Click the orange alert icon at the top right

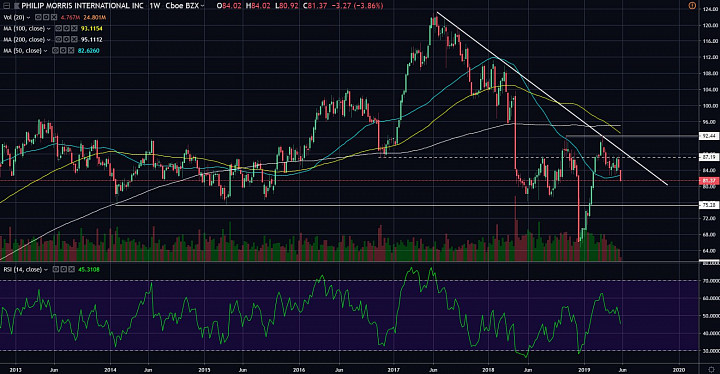tap(692, 6)
